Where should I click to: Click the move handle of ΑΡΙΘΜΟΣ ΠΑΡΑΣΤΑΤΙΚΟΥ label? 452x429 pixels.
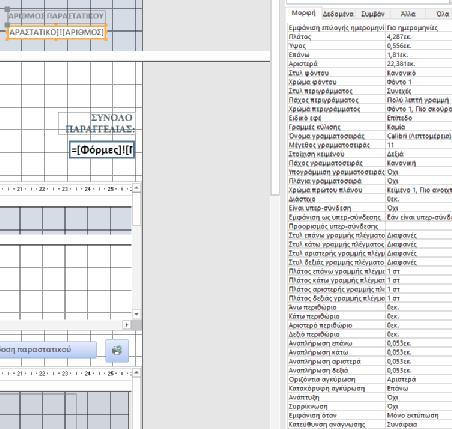pos(7,10)
